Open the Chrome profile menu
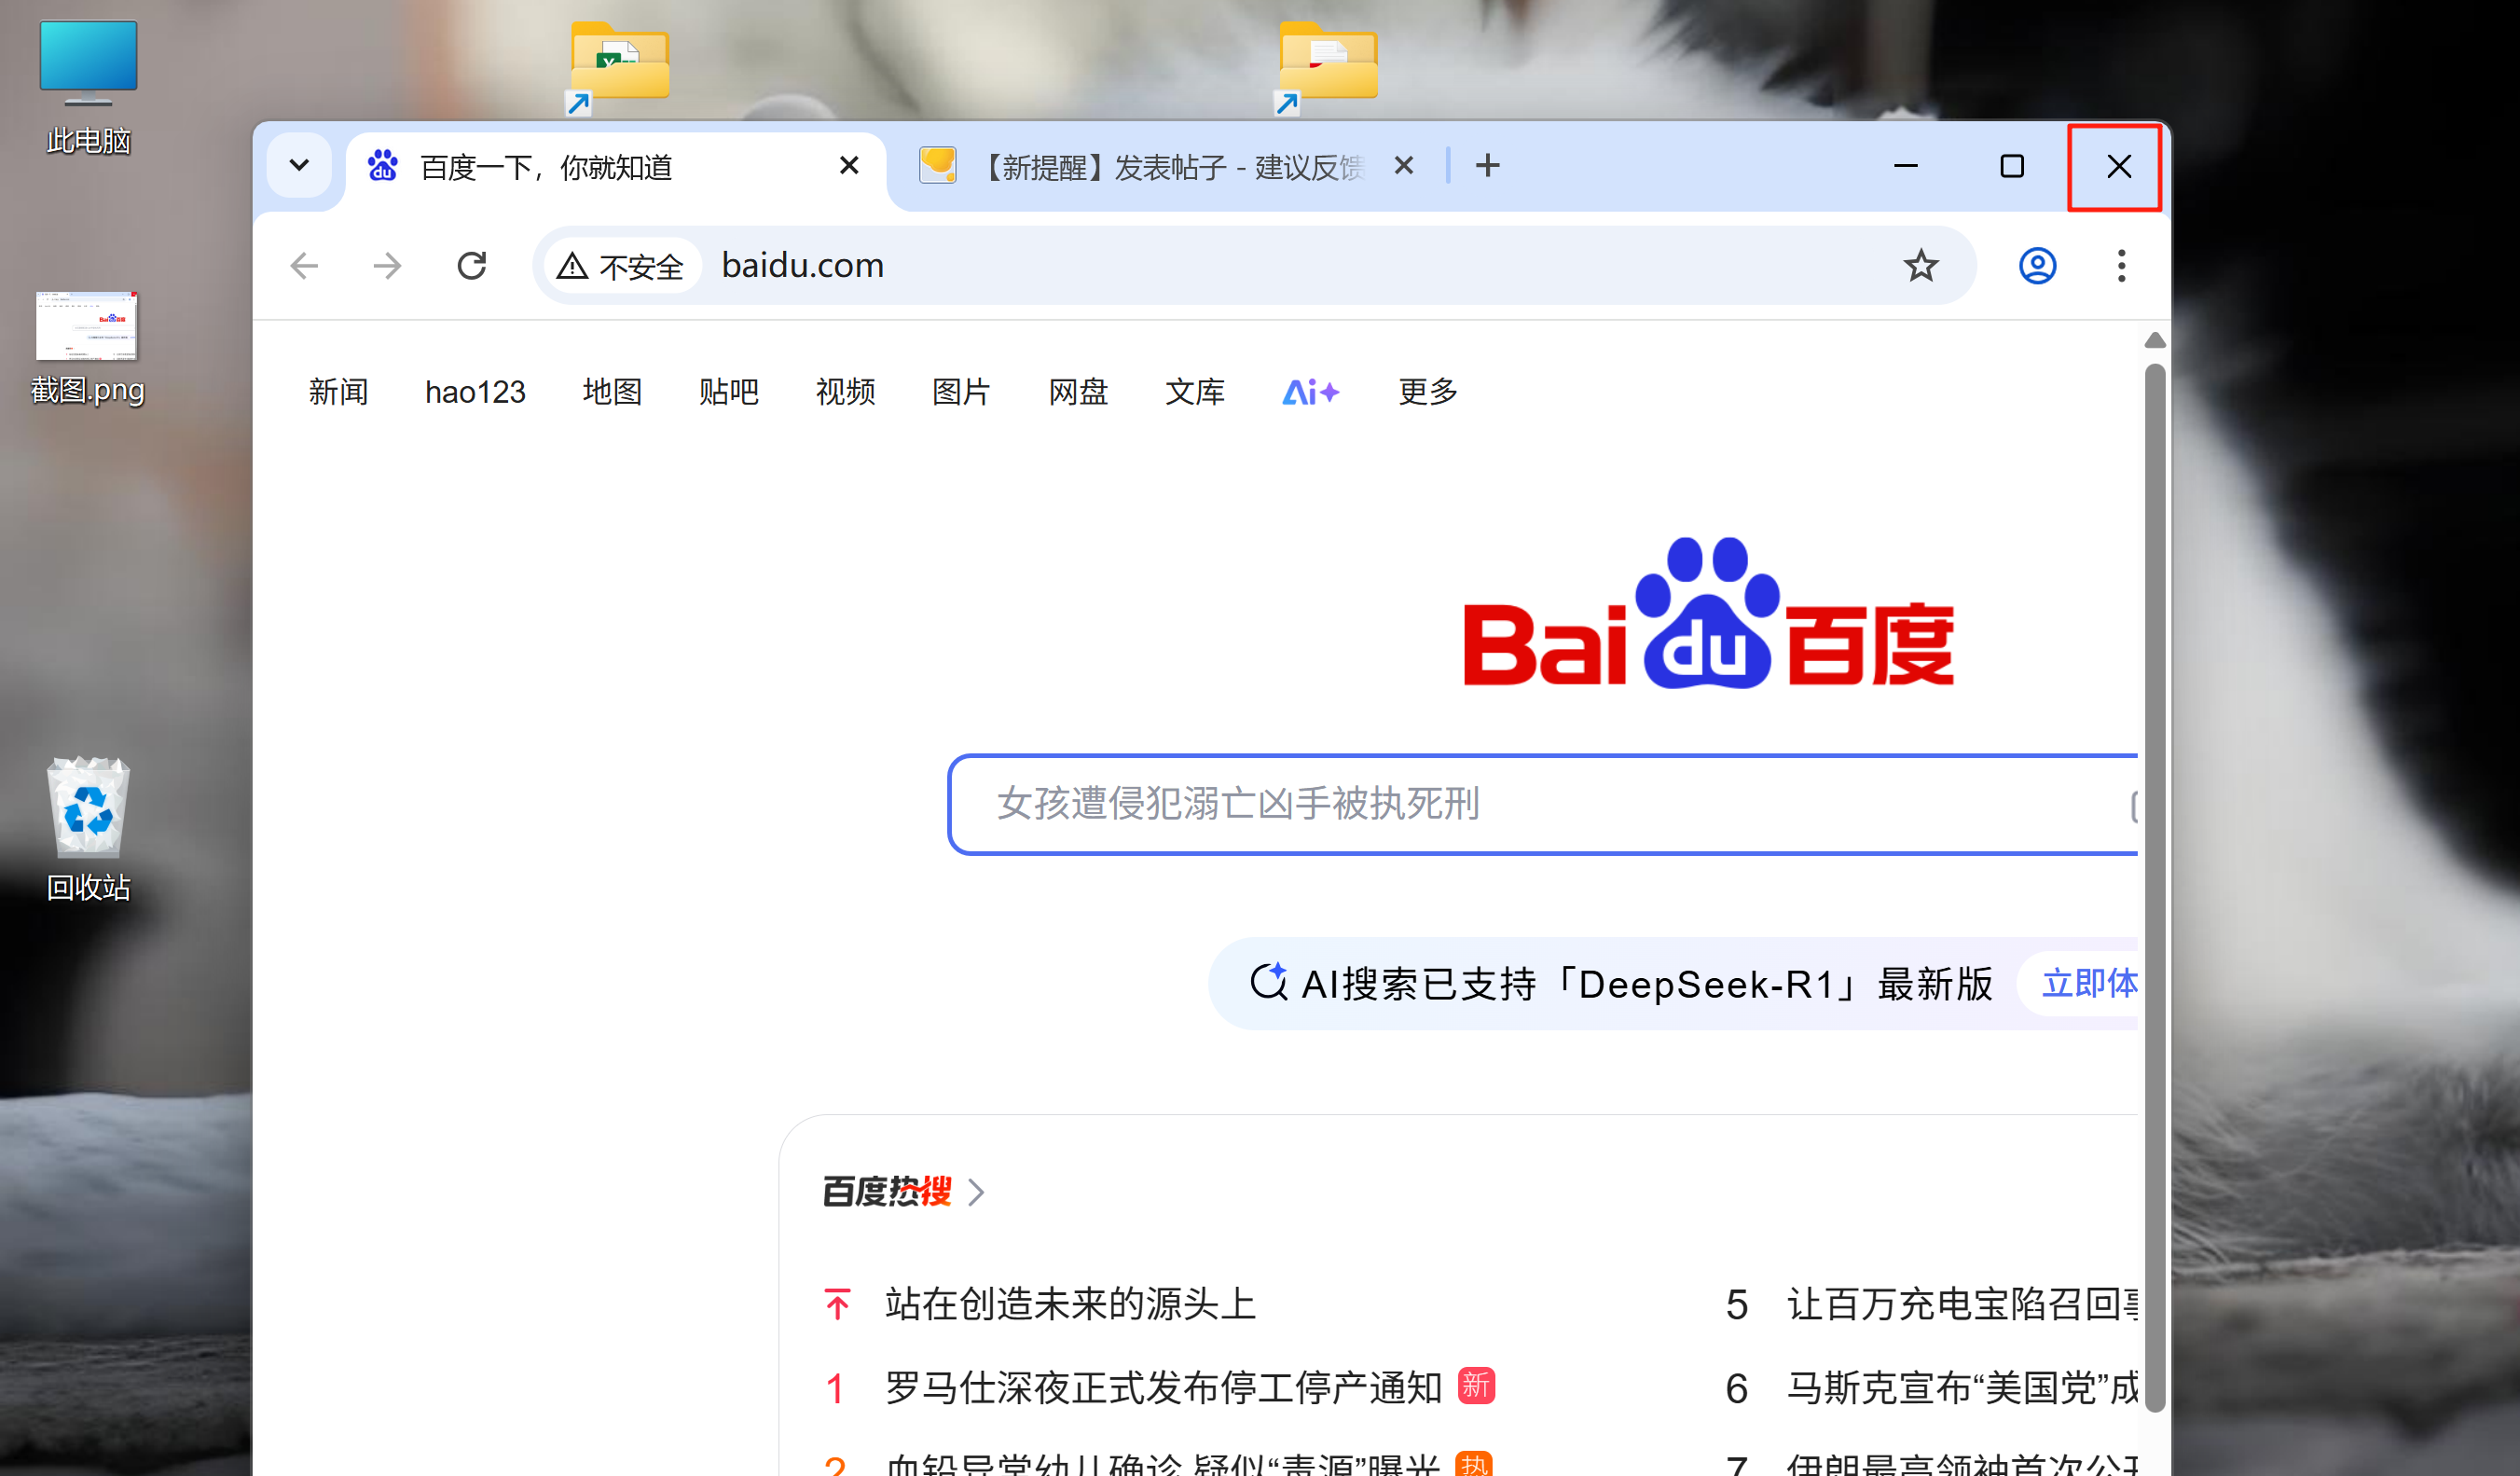 click(2037, 266)
